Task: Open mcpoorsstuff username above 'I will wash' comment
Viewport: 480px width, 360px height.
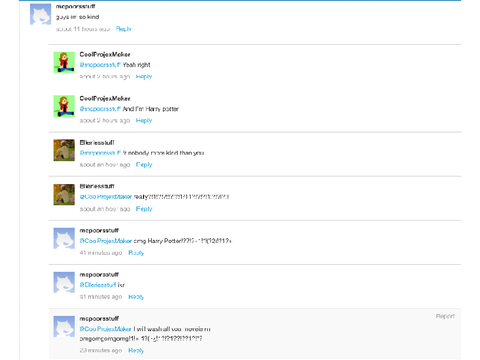Action: coord(99,318)
